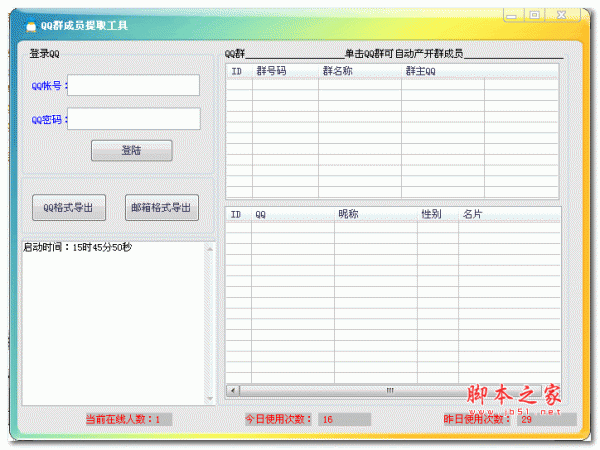The width and height of the screenshot is (600, 450).
Task: Click the QQ column header in member table
Action: click(x=293, y=214)
